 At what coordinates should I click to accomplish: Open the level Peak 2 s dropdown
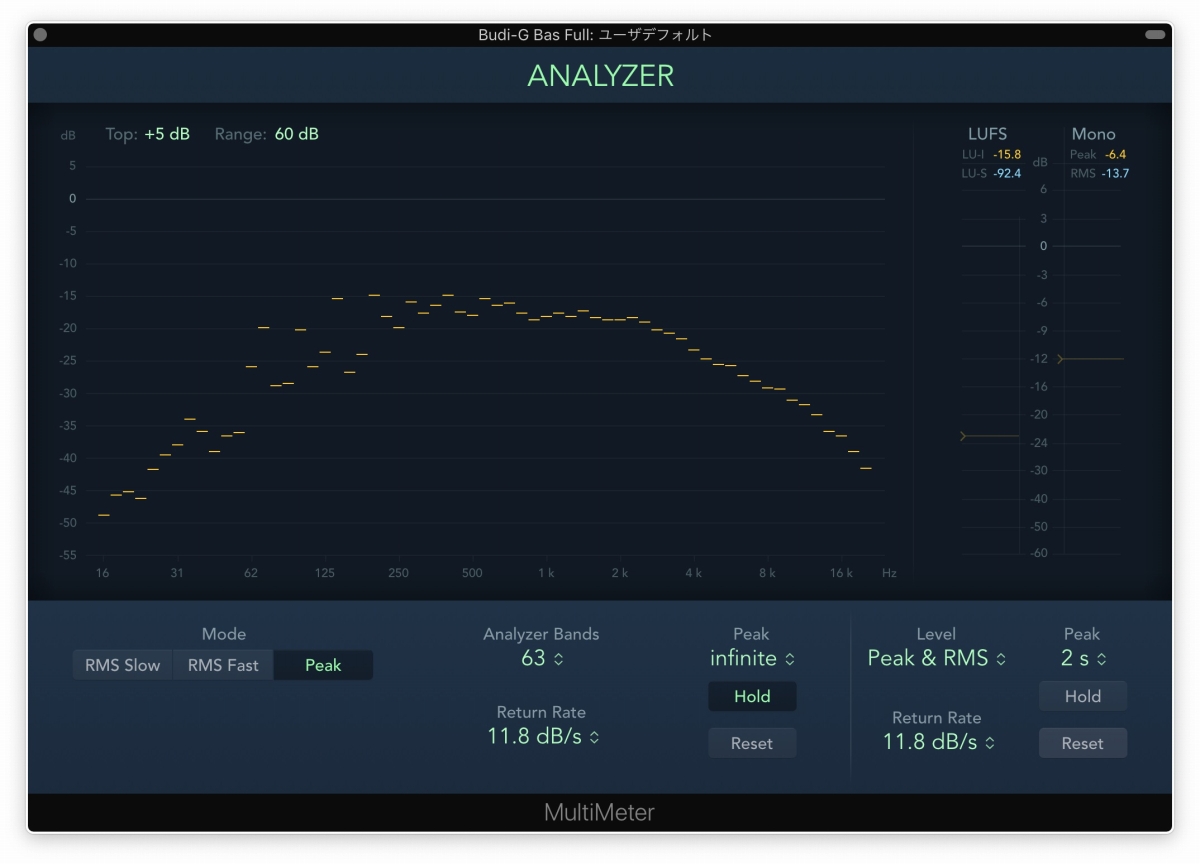point(1081,659)
